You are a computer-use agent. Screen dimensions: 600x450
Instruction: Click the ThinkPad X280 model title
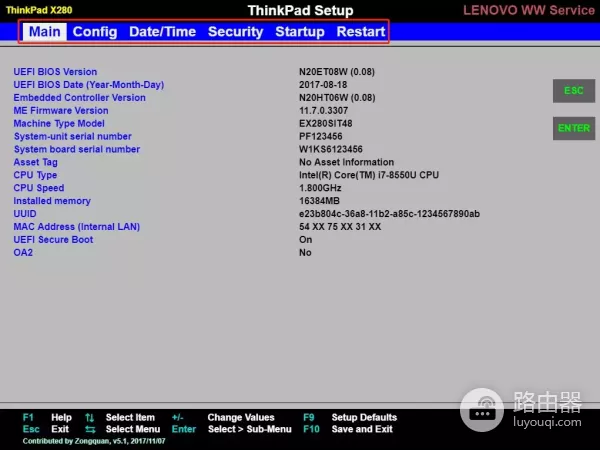39,10
